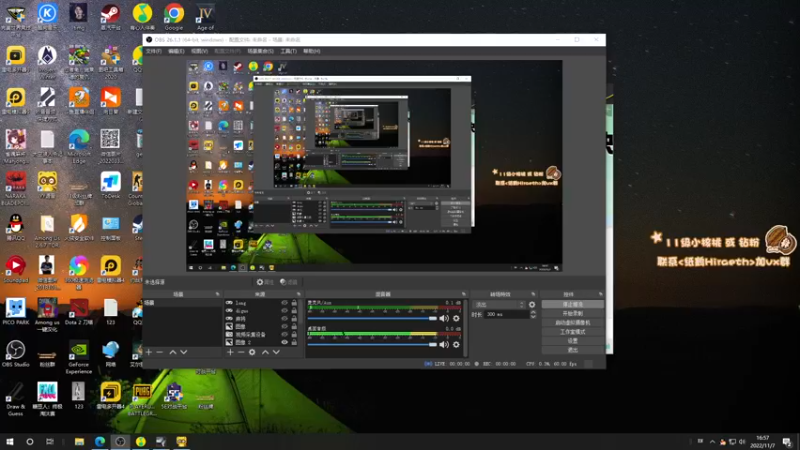Toggle lock on 图像 2 source
Viewport: 800px width, 450px height.
294,342
